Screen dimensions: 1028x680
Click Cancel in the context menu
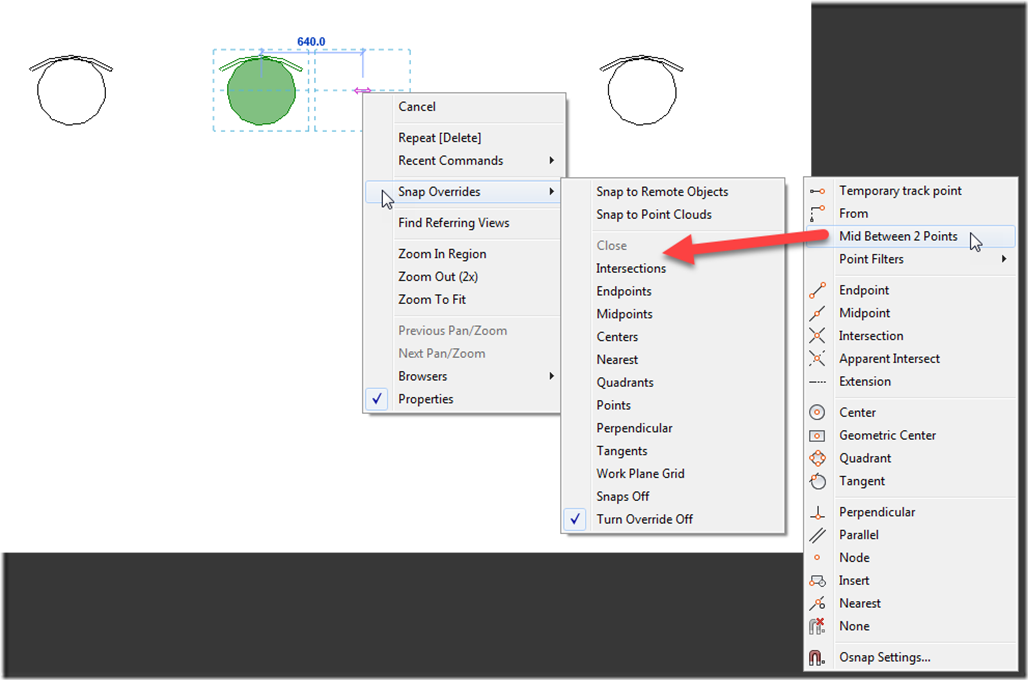pos(417,107)
